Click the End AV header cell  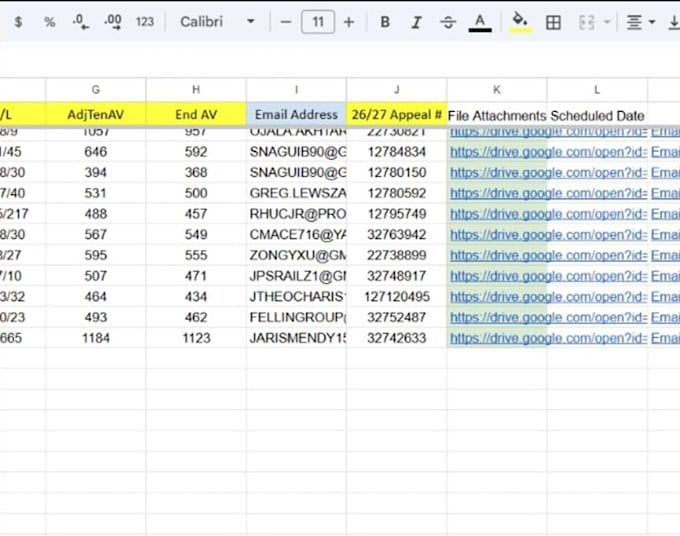pos(196,114)
